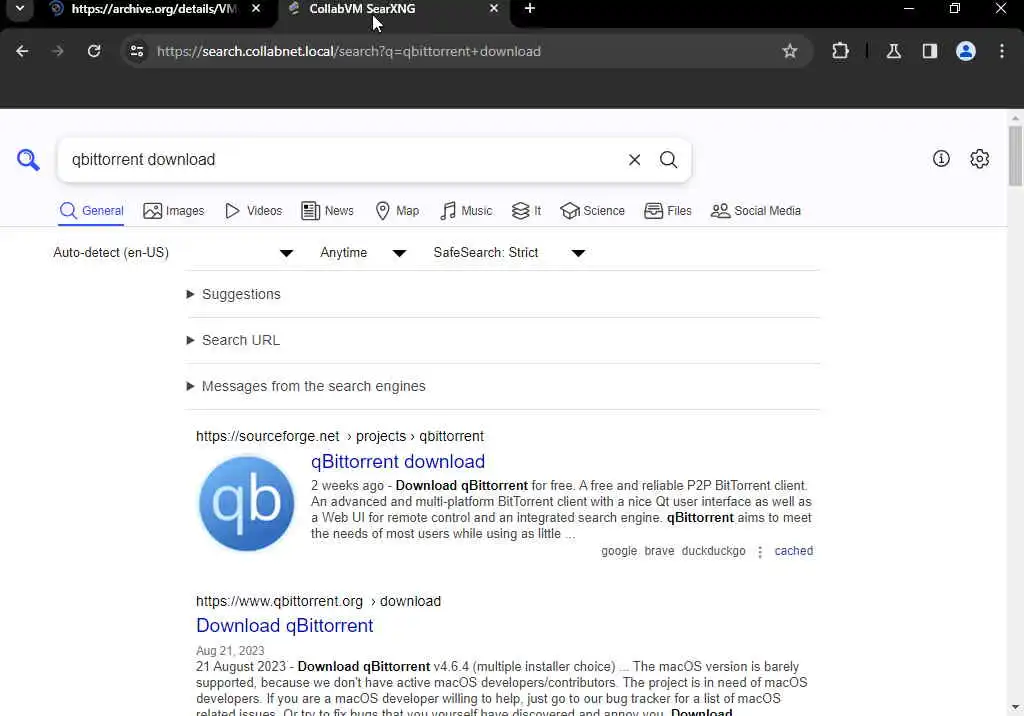Switch to the CollabVM SearXNG tab
1024x716 pixels.
[392, 9]
